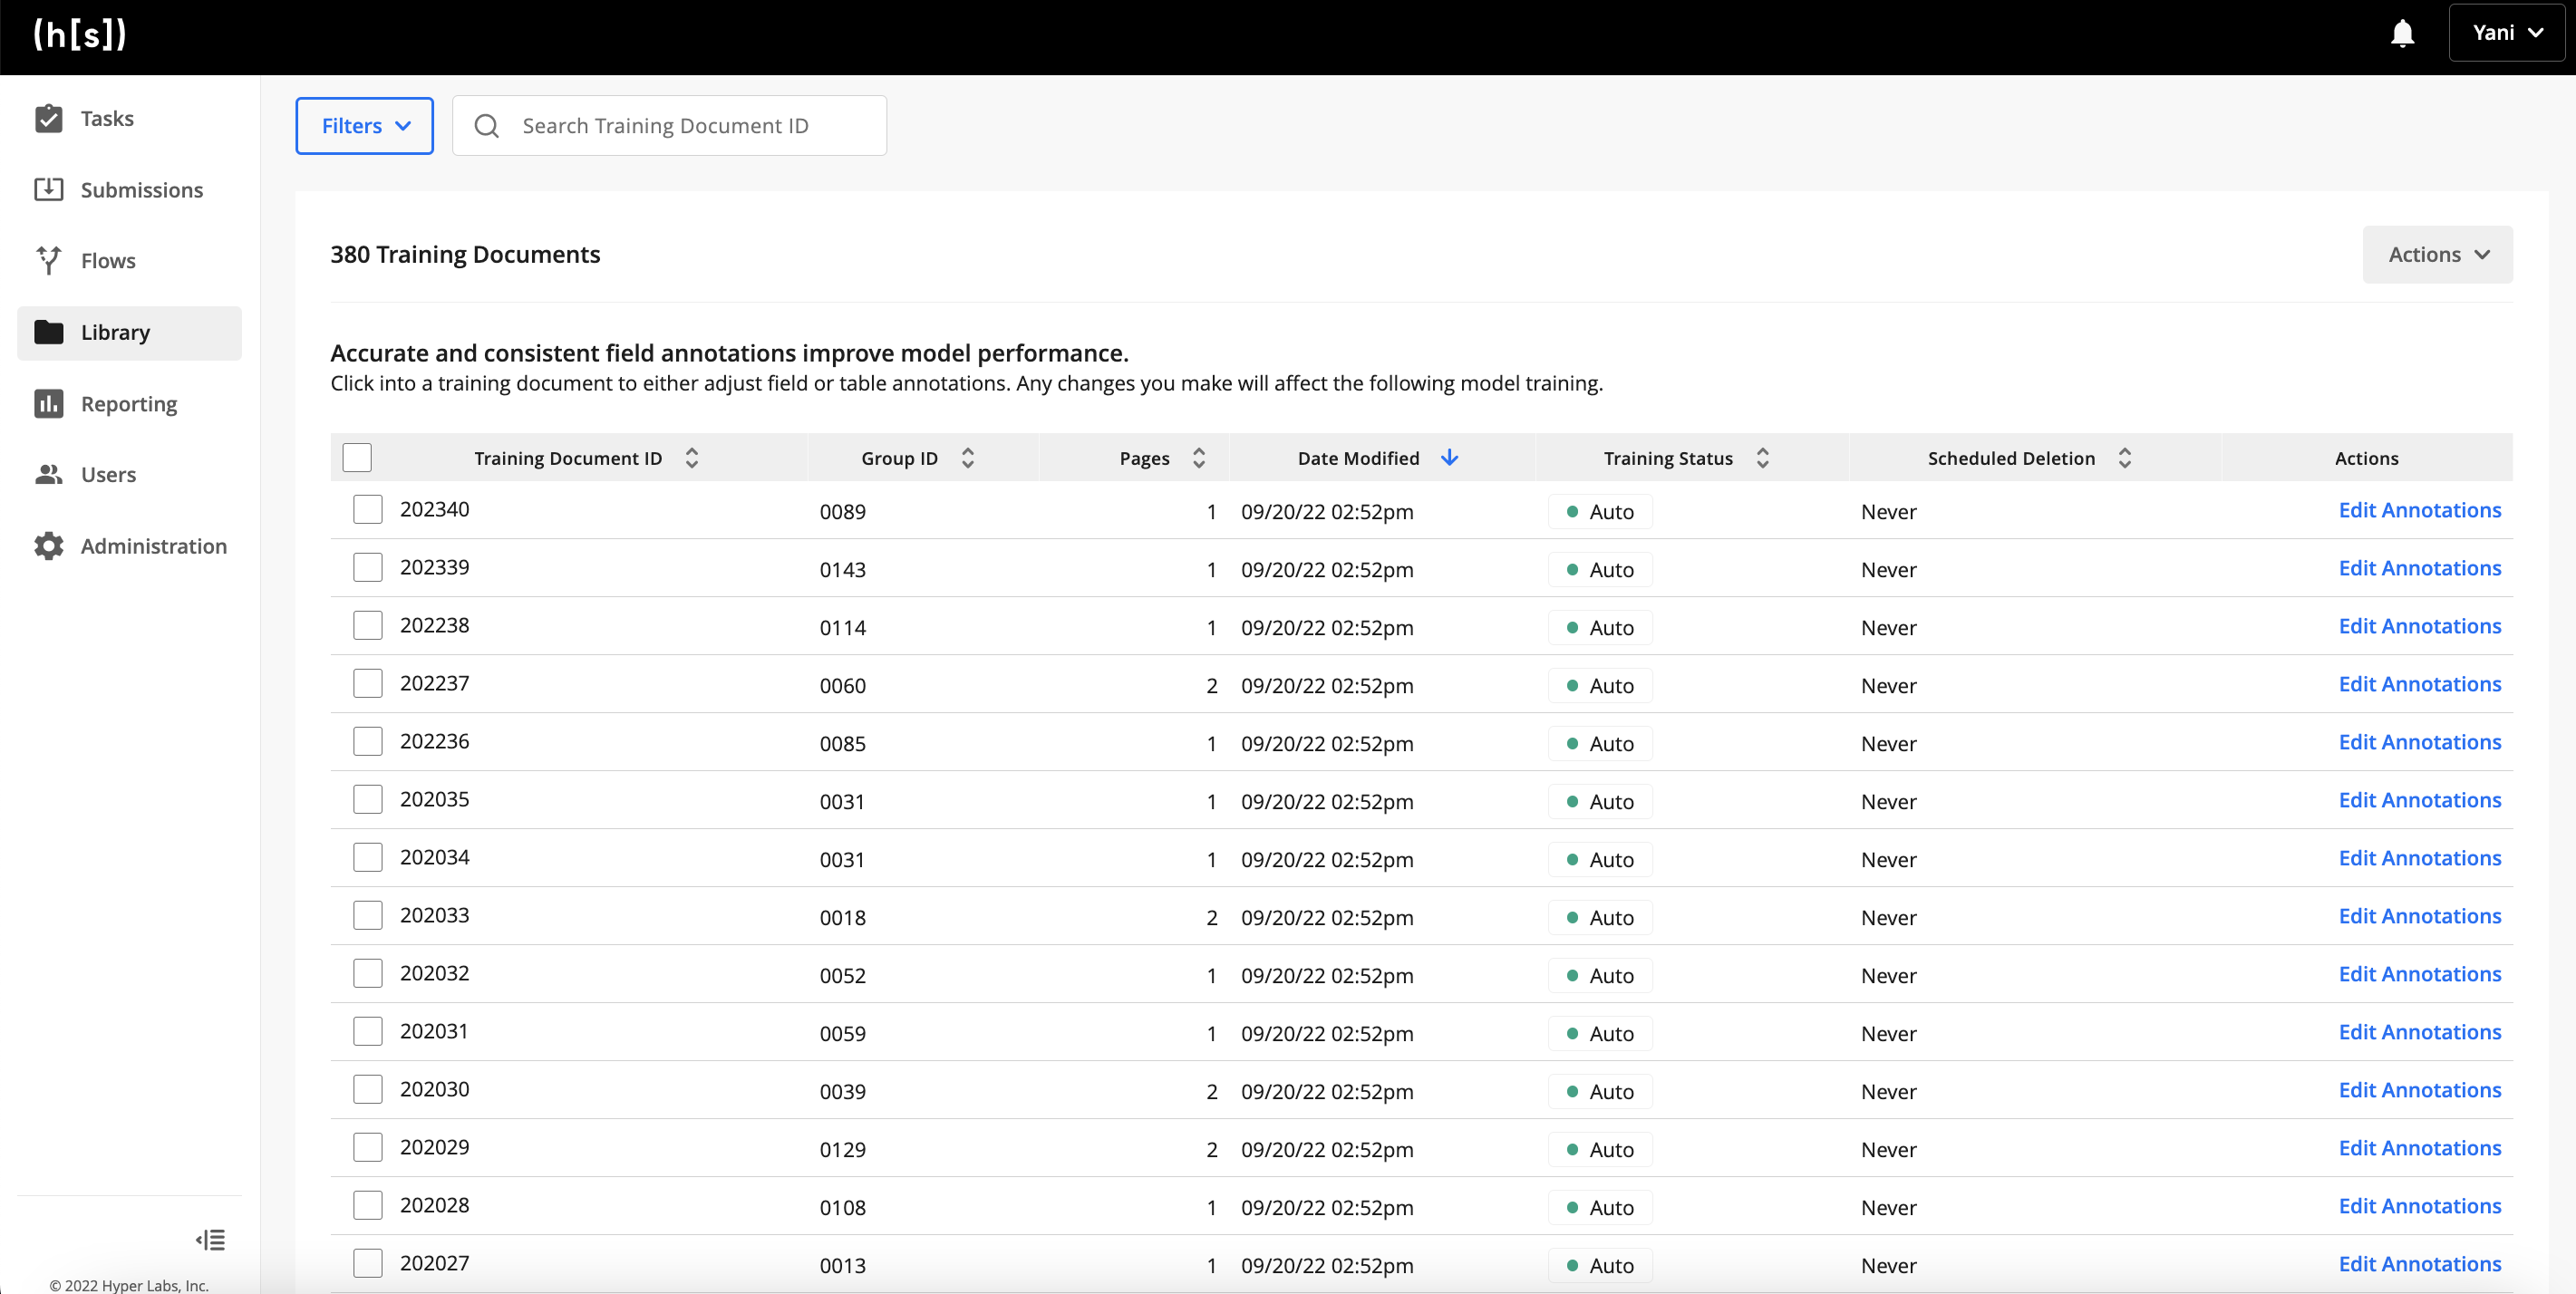Click Group ID 0143

(842, 570)
